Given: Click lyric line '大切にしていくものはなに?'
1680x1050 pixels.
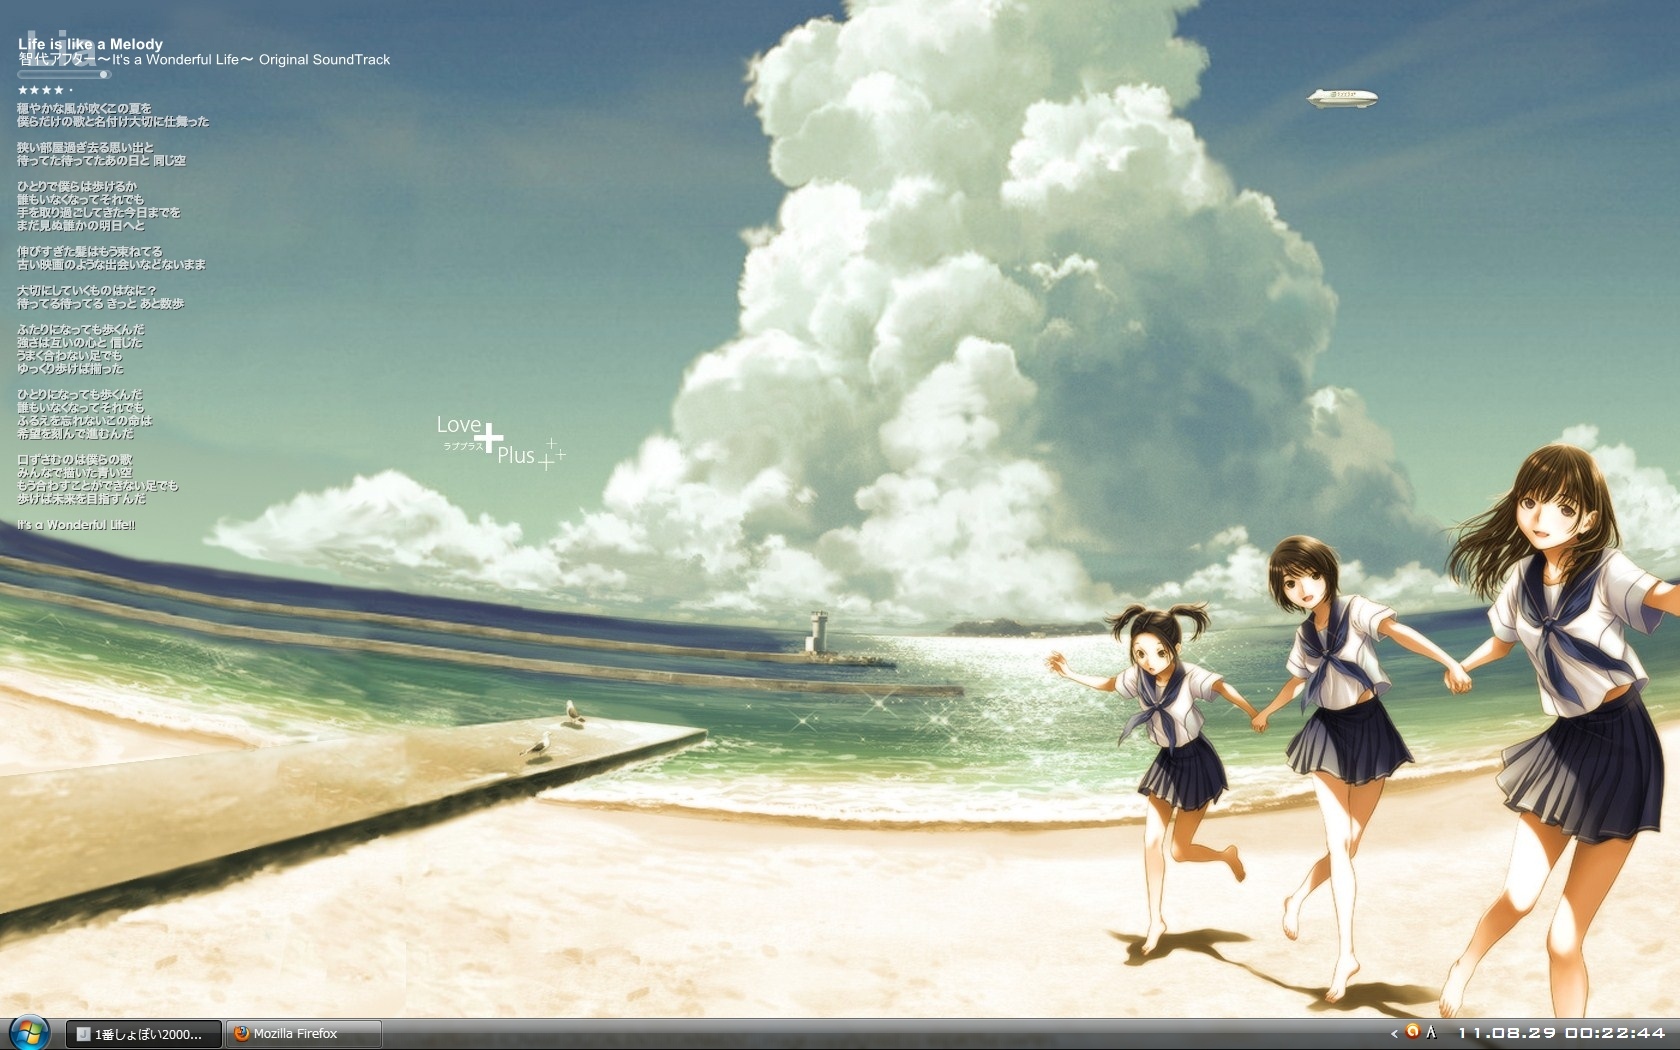Looking at the screenshot, I should click(x=86, y=290).
